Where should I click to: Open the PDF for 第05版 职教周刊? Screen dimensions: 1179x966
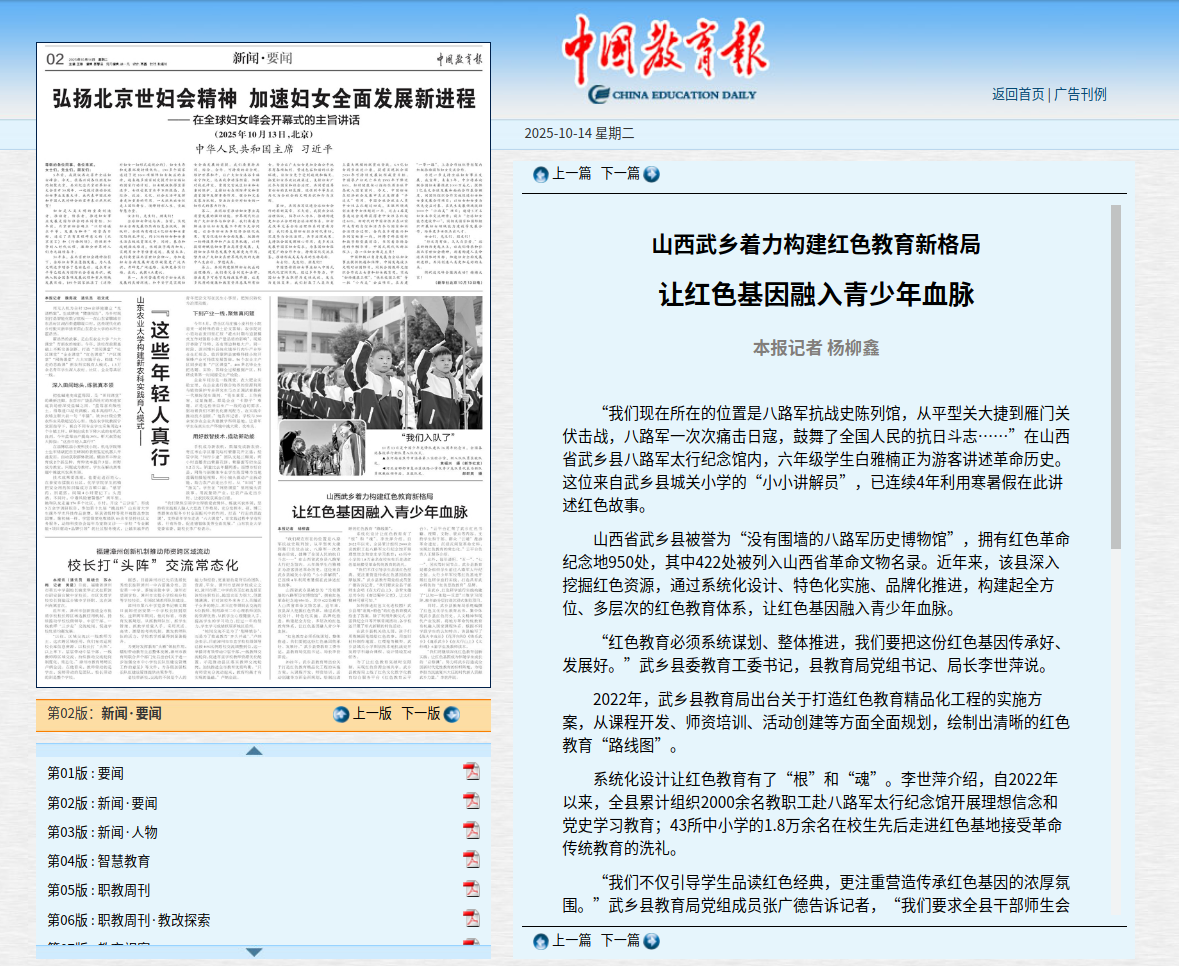pos(471,890)
